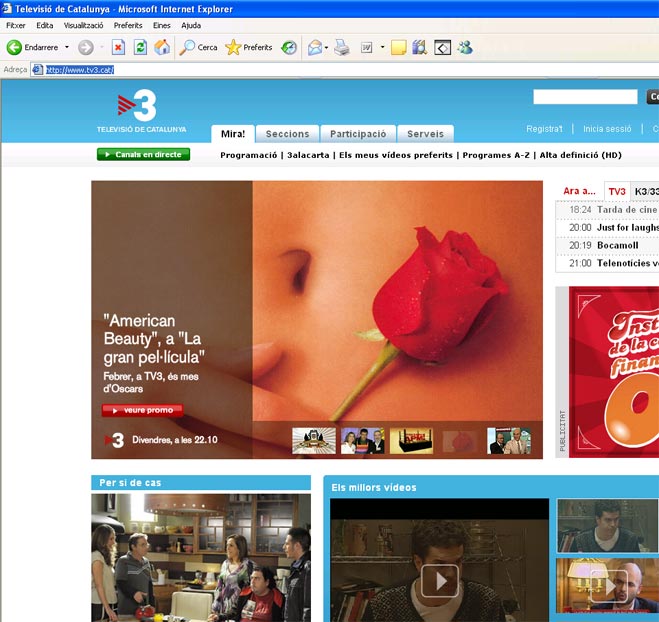Open the Alta definició (HD) link
The width and height of the screenshot is (659, 622).
click(580, 155)
